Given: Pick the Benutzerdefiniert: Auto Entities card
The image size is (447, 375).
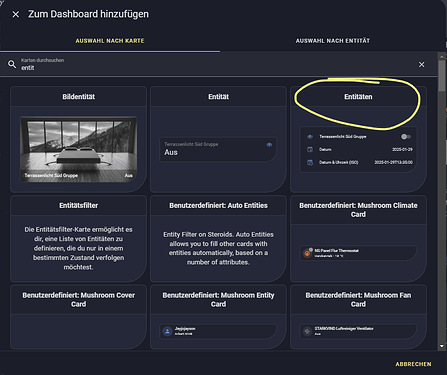Looking at the screenshot, I should pyautogui.click(x=218, y=239).
